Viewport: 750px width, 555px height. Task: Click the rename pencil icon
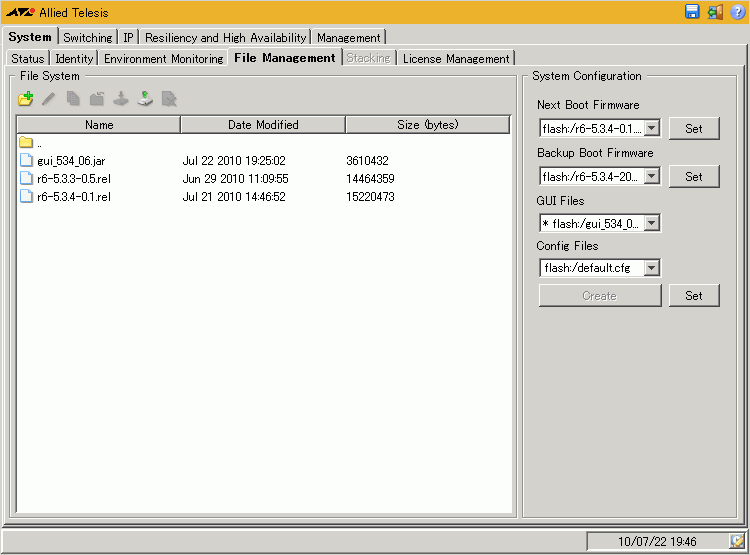[x=49, y=99]
